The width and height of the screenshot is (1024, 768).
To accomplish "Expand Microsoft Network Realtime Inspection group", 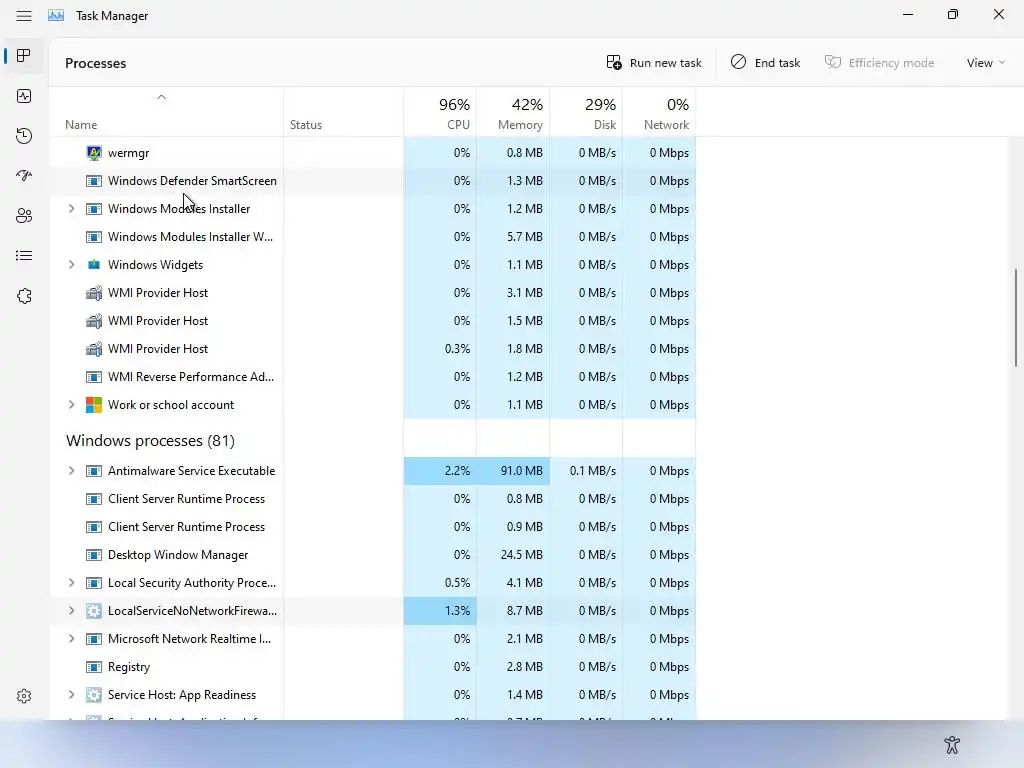I will point(71,639).
